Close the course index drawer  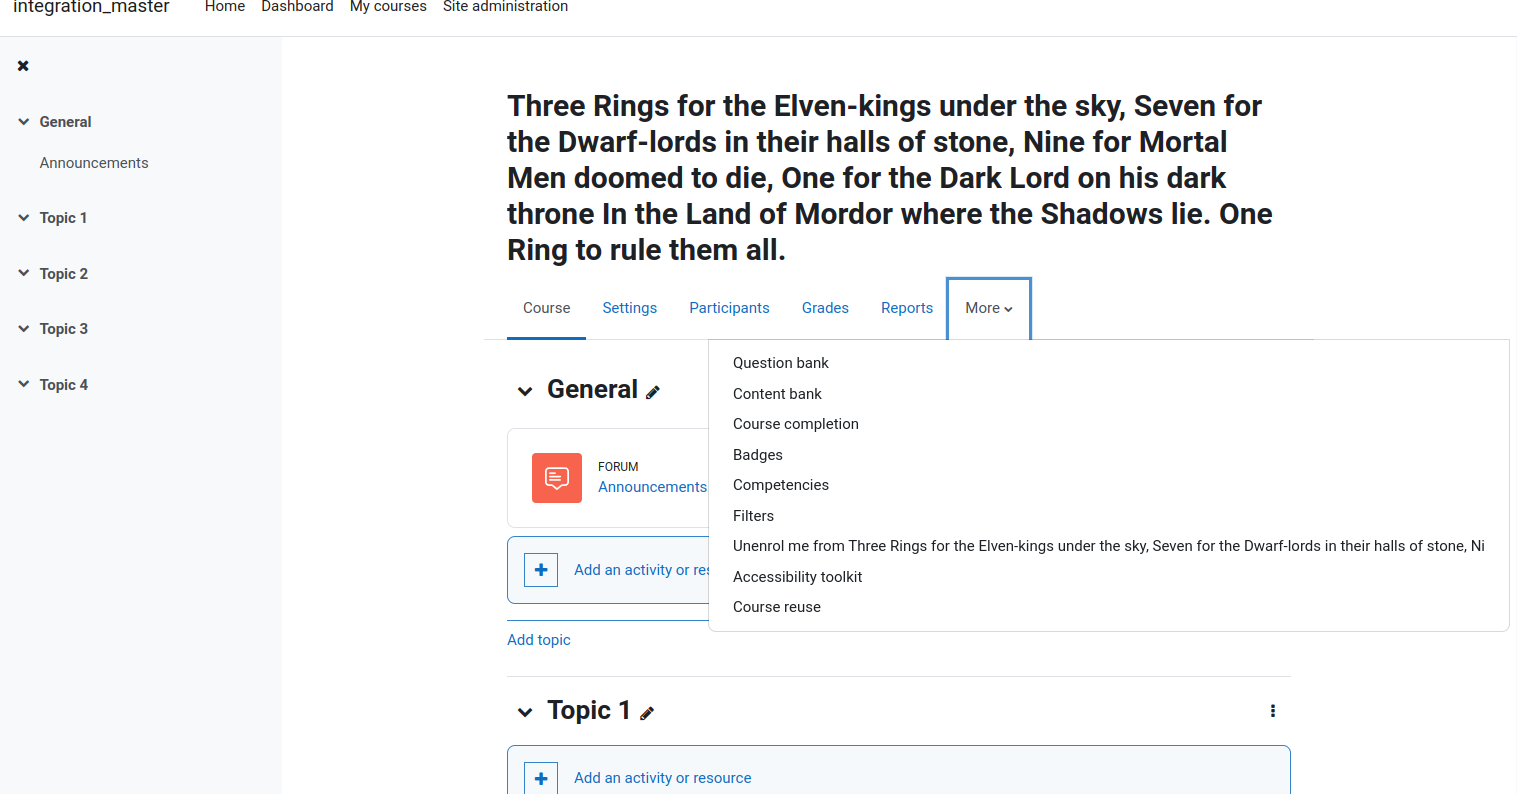point(23,66)
